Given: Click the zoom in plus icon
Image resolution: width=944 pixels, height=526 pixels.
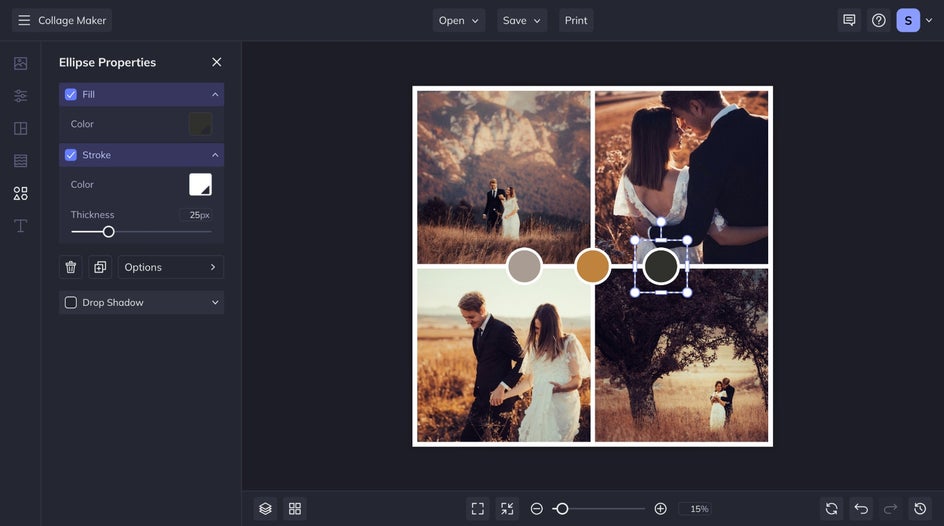Looking at the screenshot, I should click(x=660, y=509).
